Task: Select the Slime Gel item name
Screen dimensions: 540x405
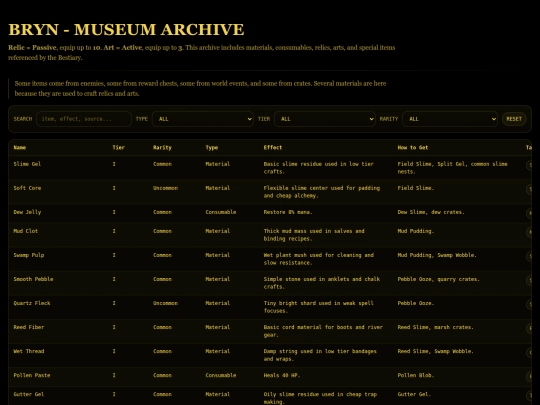Action: click(x=27, y=164)
